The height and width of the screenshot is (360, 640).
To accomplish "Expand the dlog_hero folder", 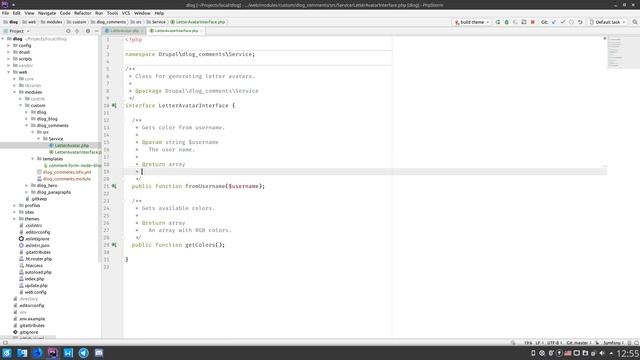I will tap(27, 186).
